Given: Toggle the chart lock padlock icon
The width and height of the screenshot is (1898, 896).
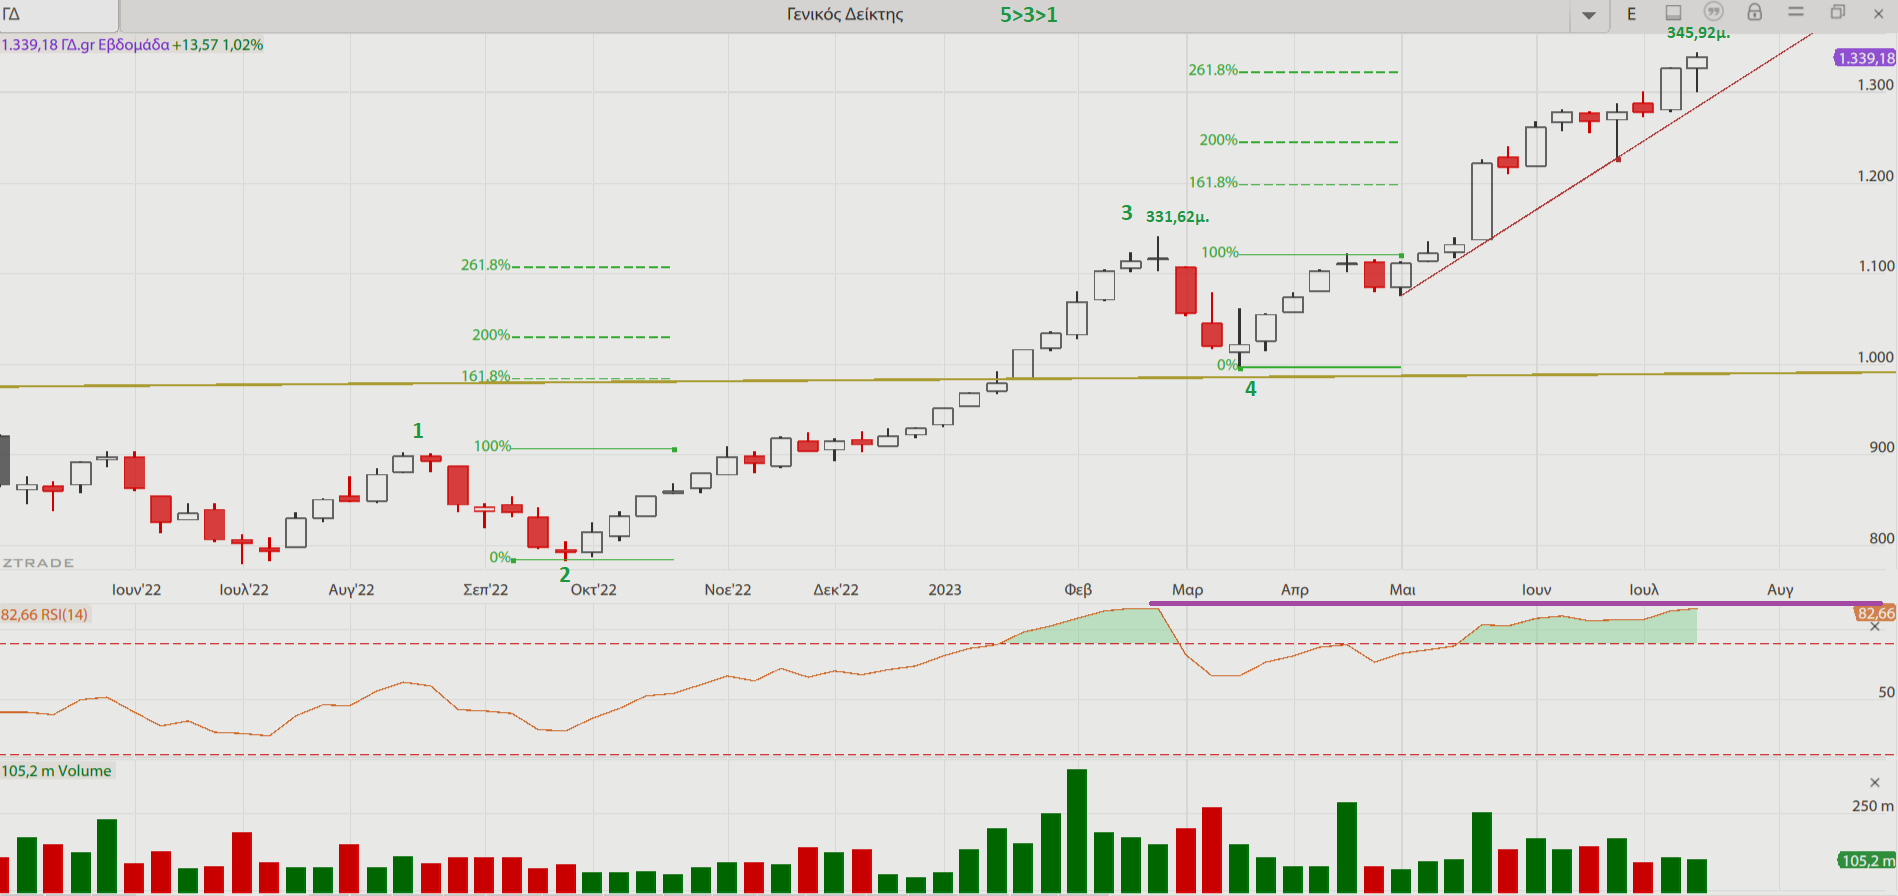Looking at the screenshot, I should pos(1754,13).
